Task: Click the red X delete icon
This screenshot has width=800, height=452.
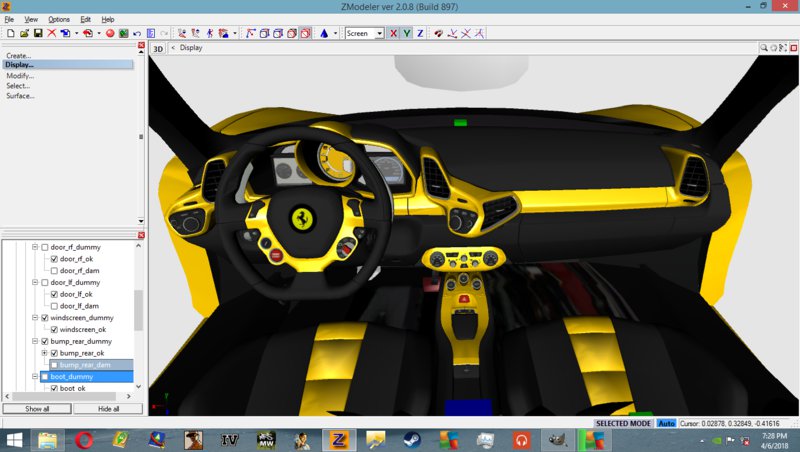Action: pos(52,33)
